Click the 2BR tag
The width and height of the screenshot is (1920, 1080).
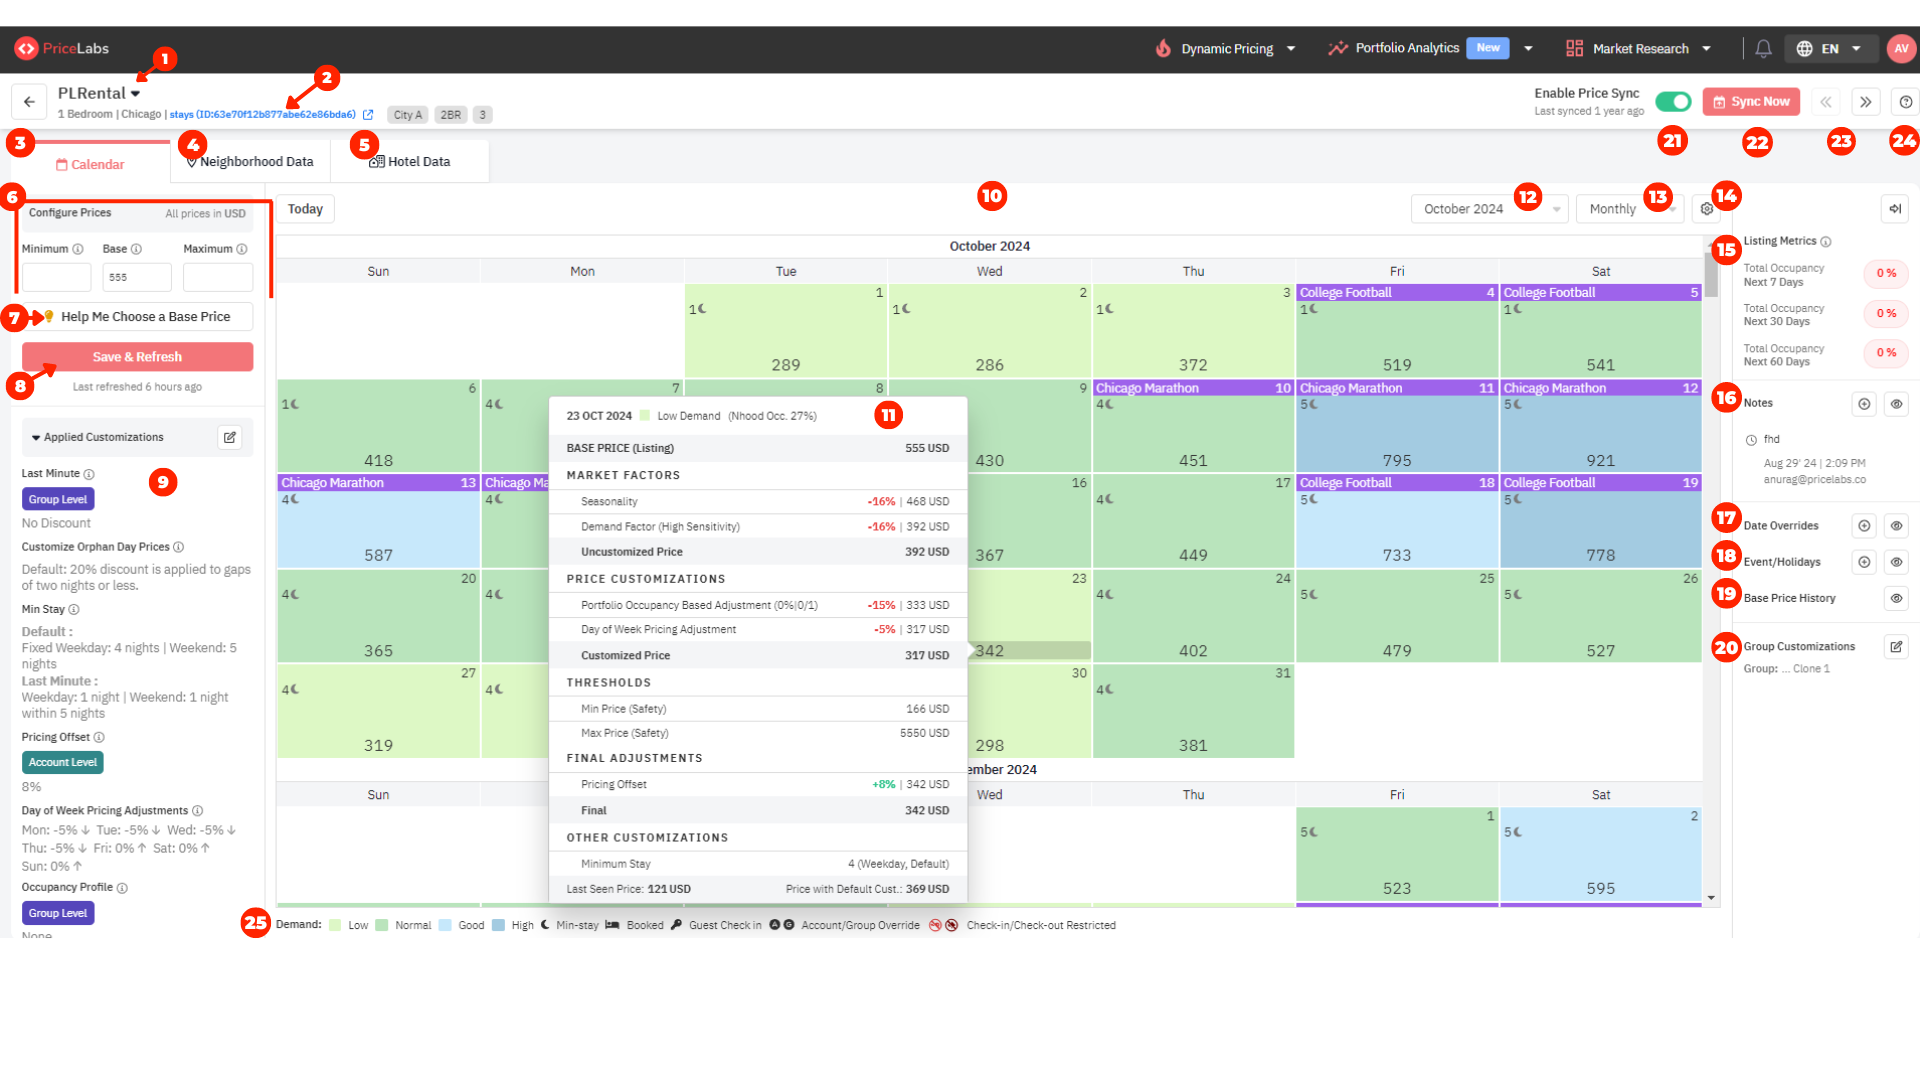click(451, 115)
